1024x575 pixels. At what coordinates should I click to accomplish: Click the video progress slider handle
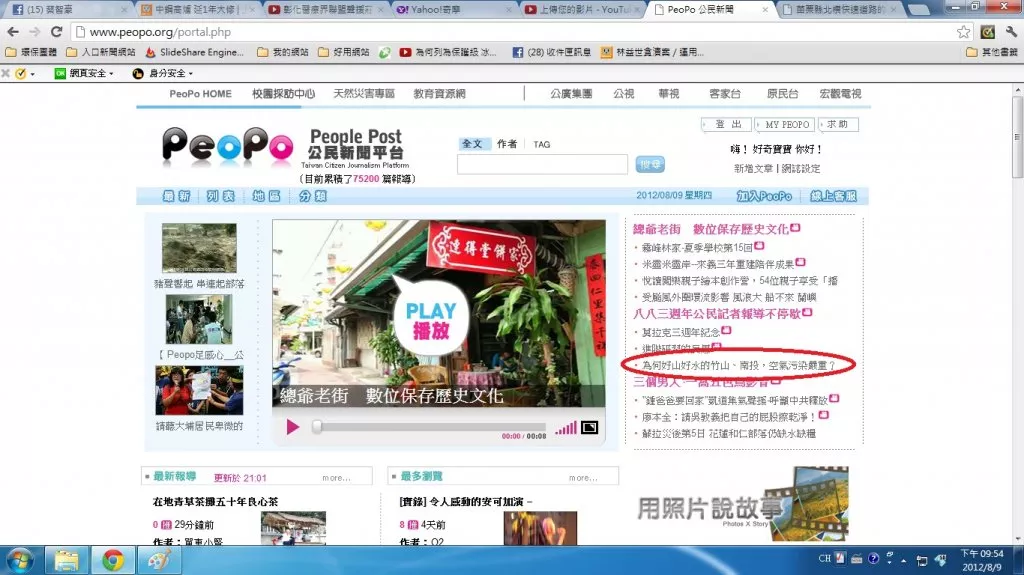(x=317, y=427)
